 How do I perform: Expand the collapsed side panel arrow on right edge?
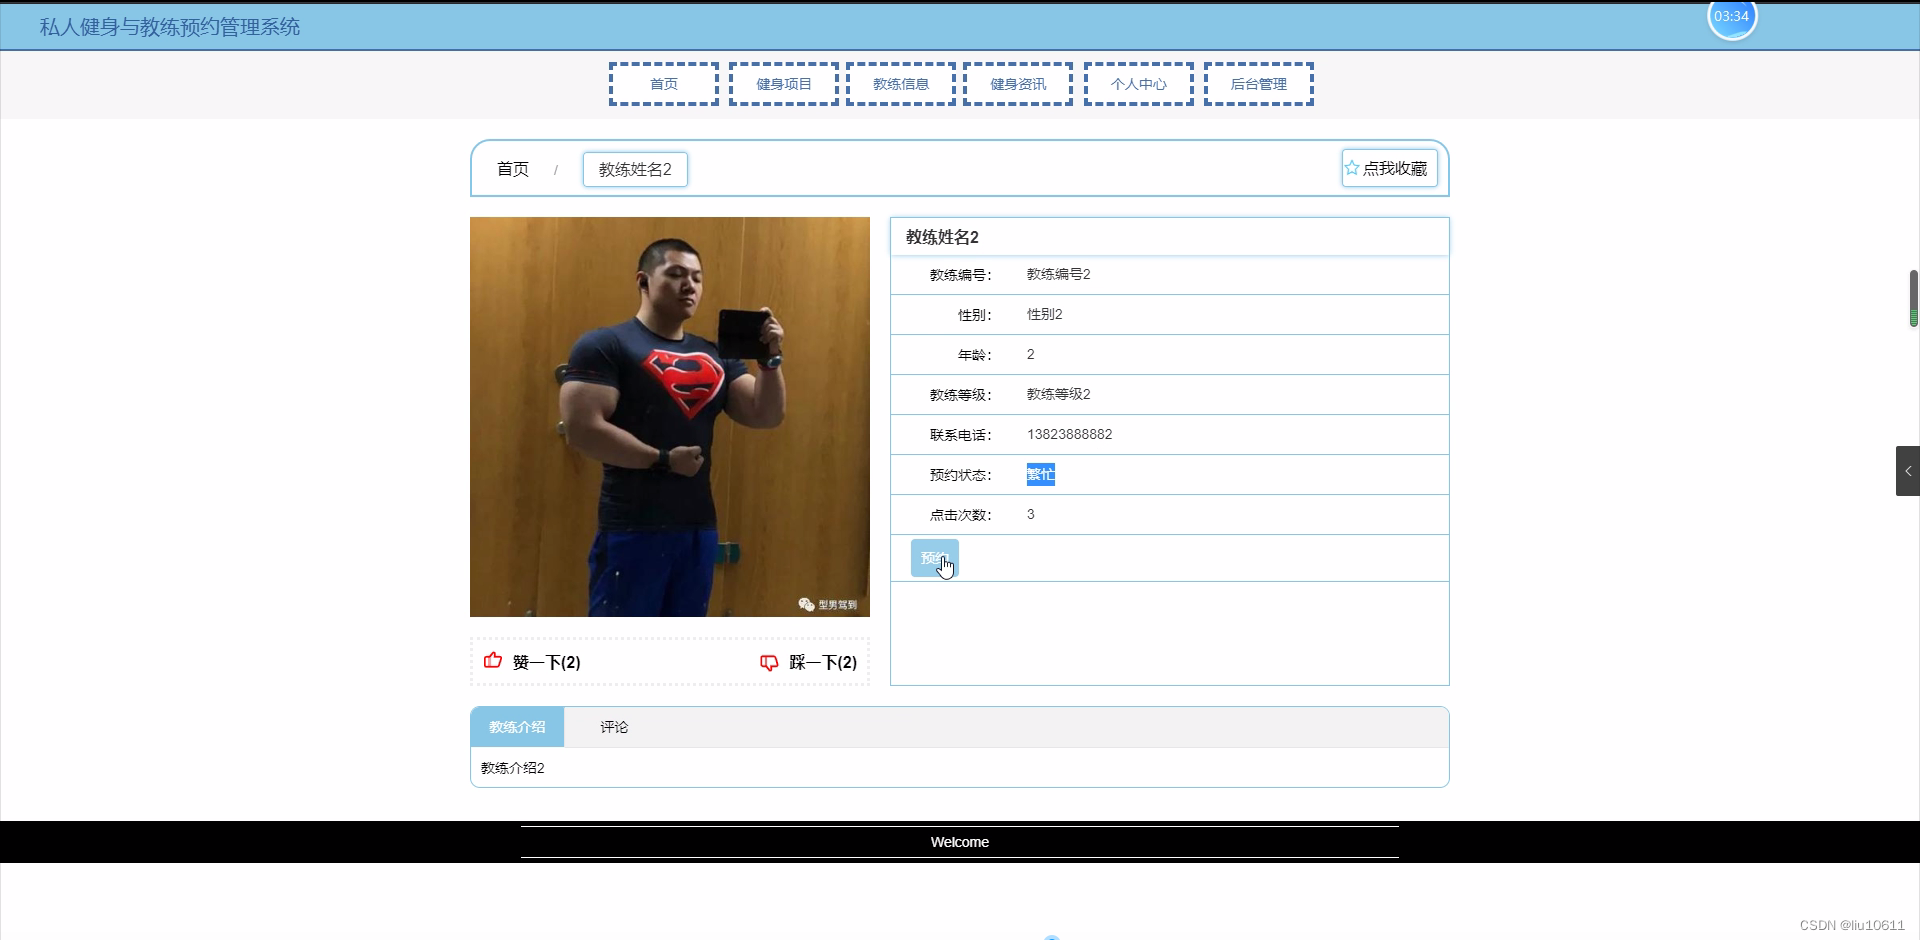pos(1908,470)
